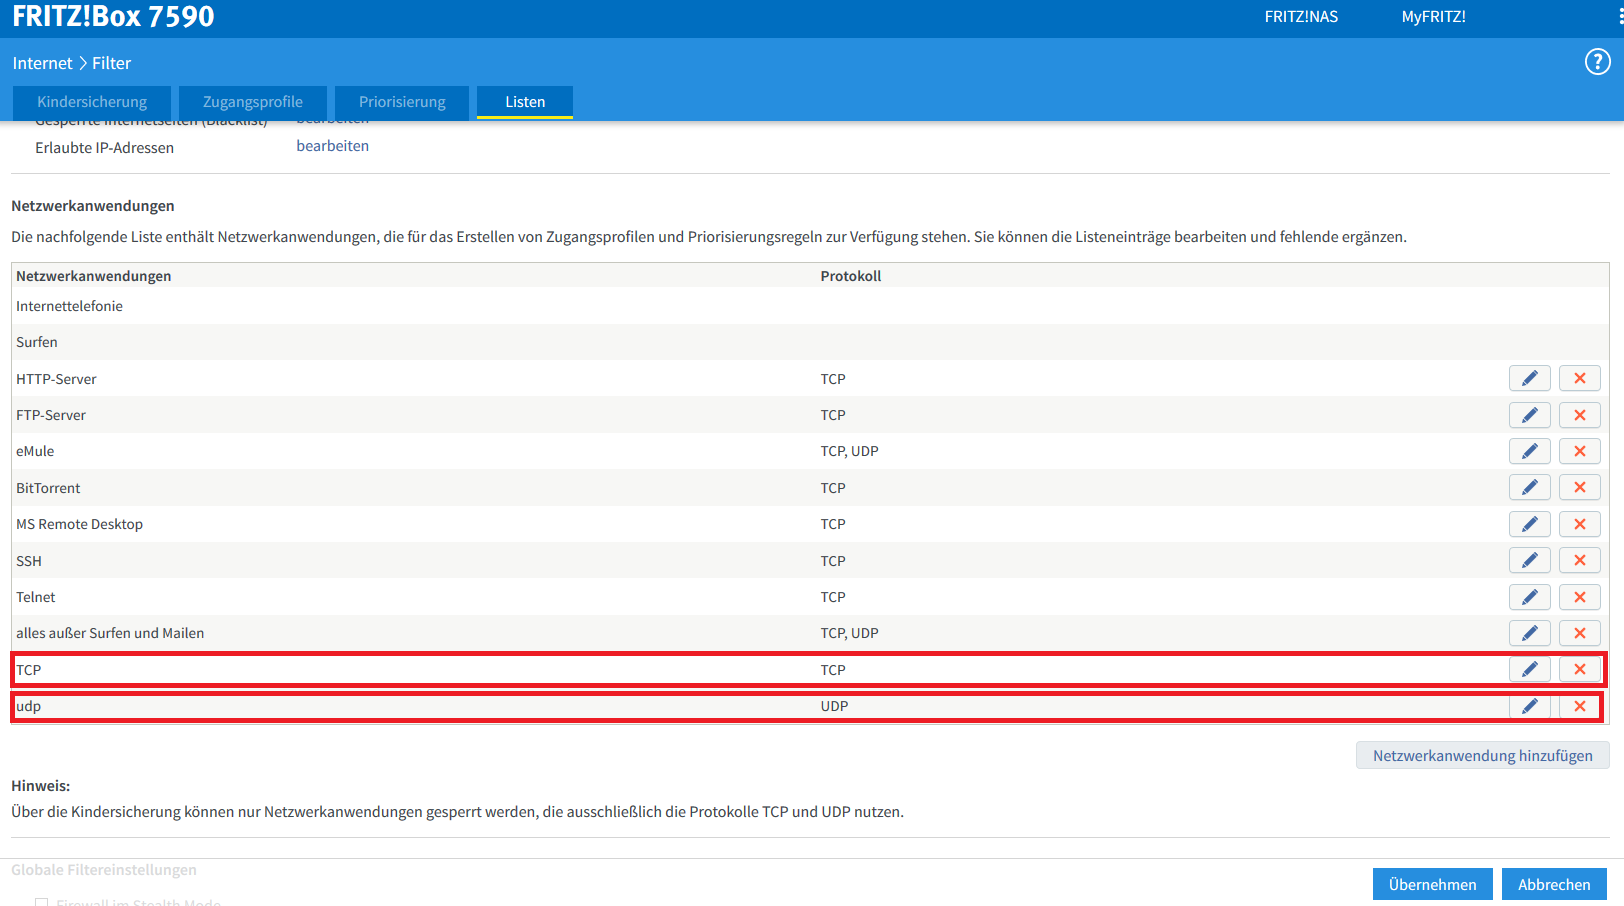Image resolution: width=1624 pixels, height=906 pixels.
Task: Delete the HTTP-Server entry
Action: point(1580,378)
